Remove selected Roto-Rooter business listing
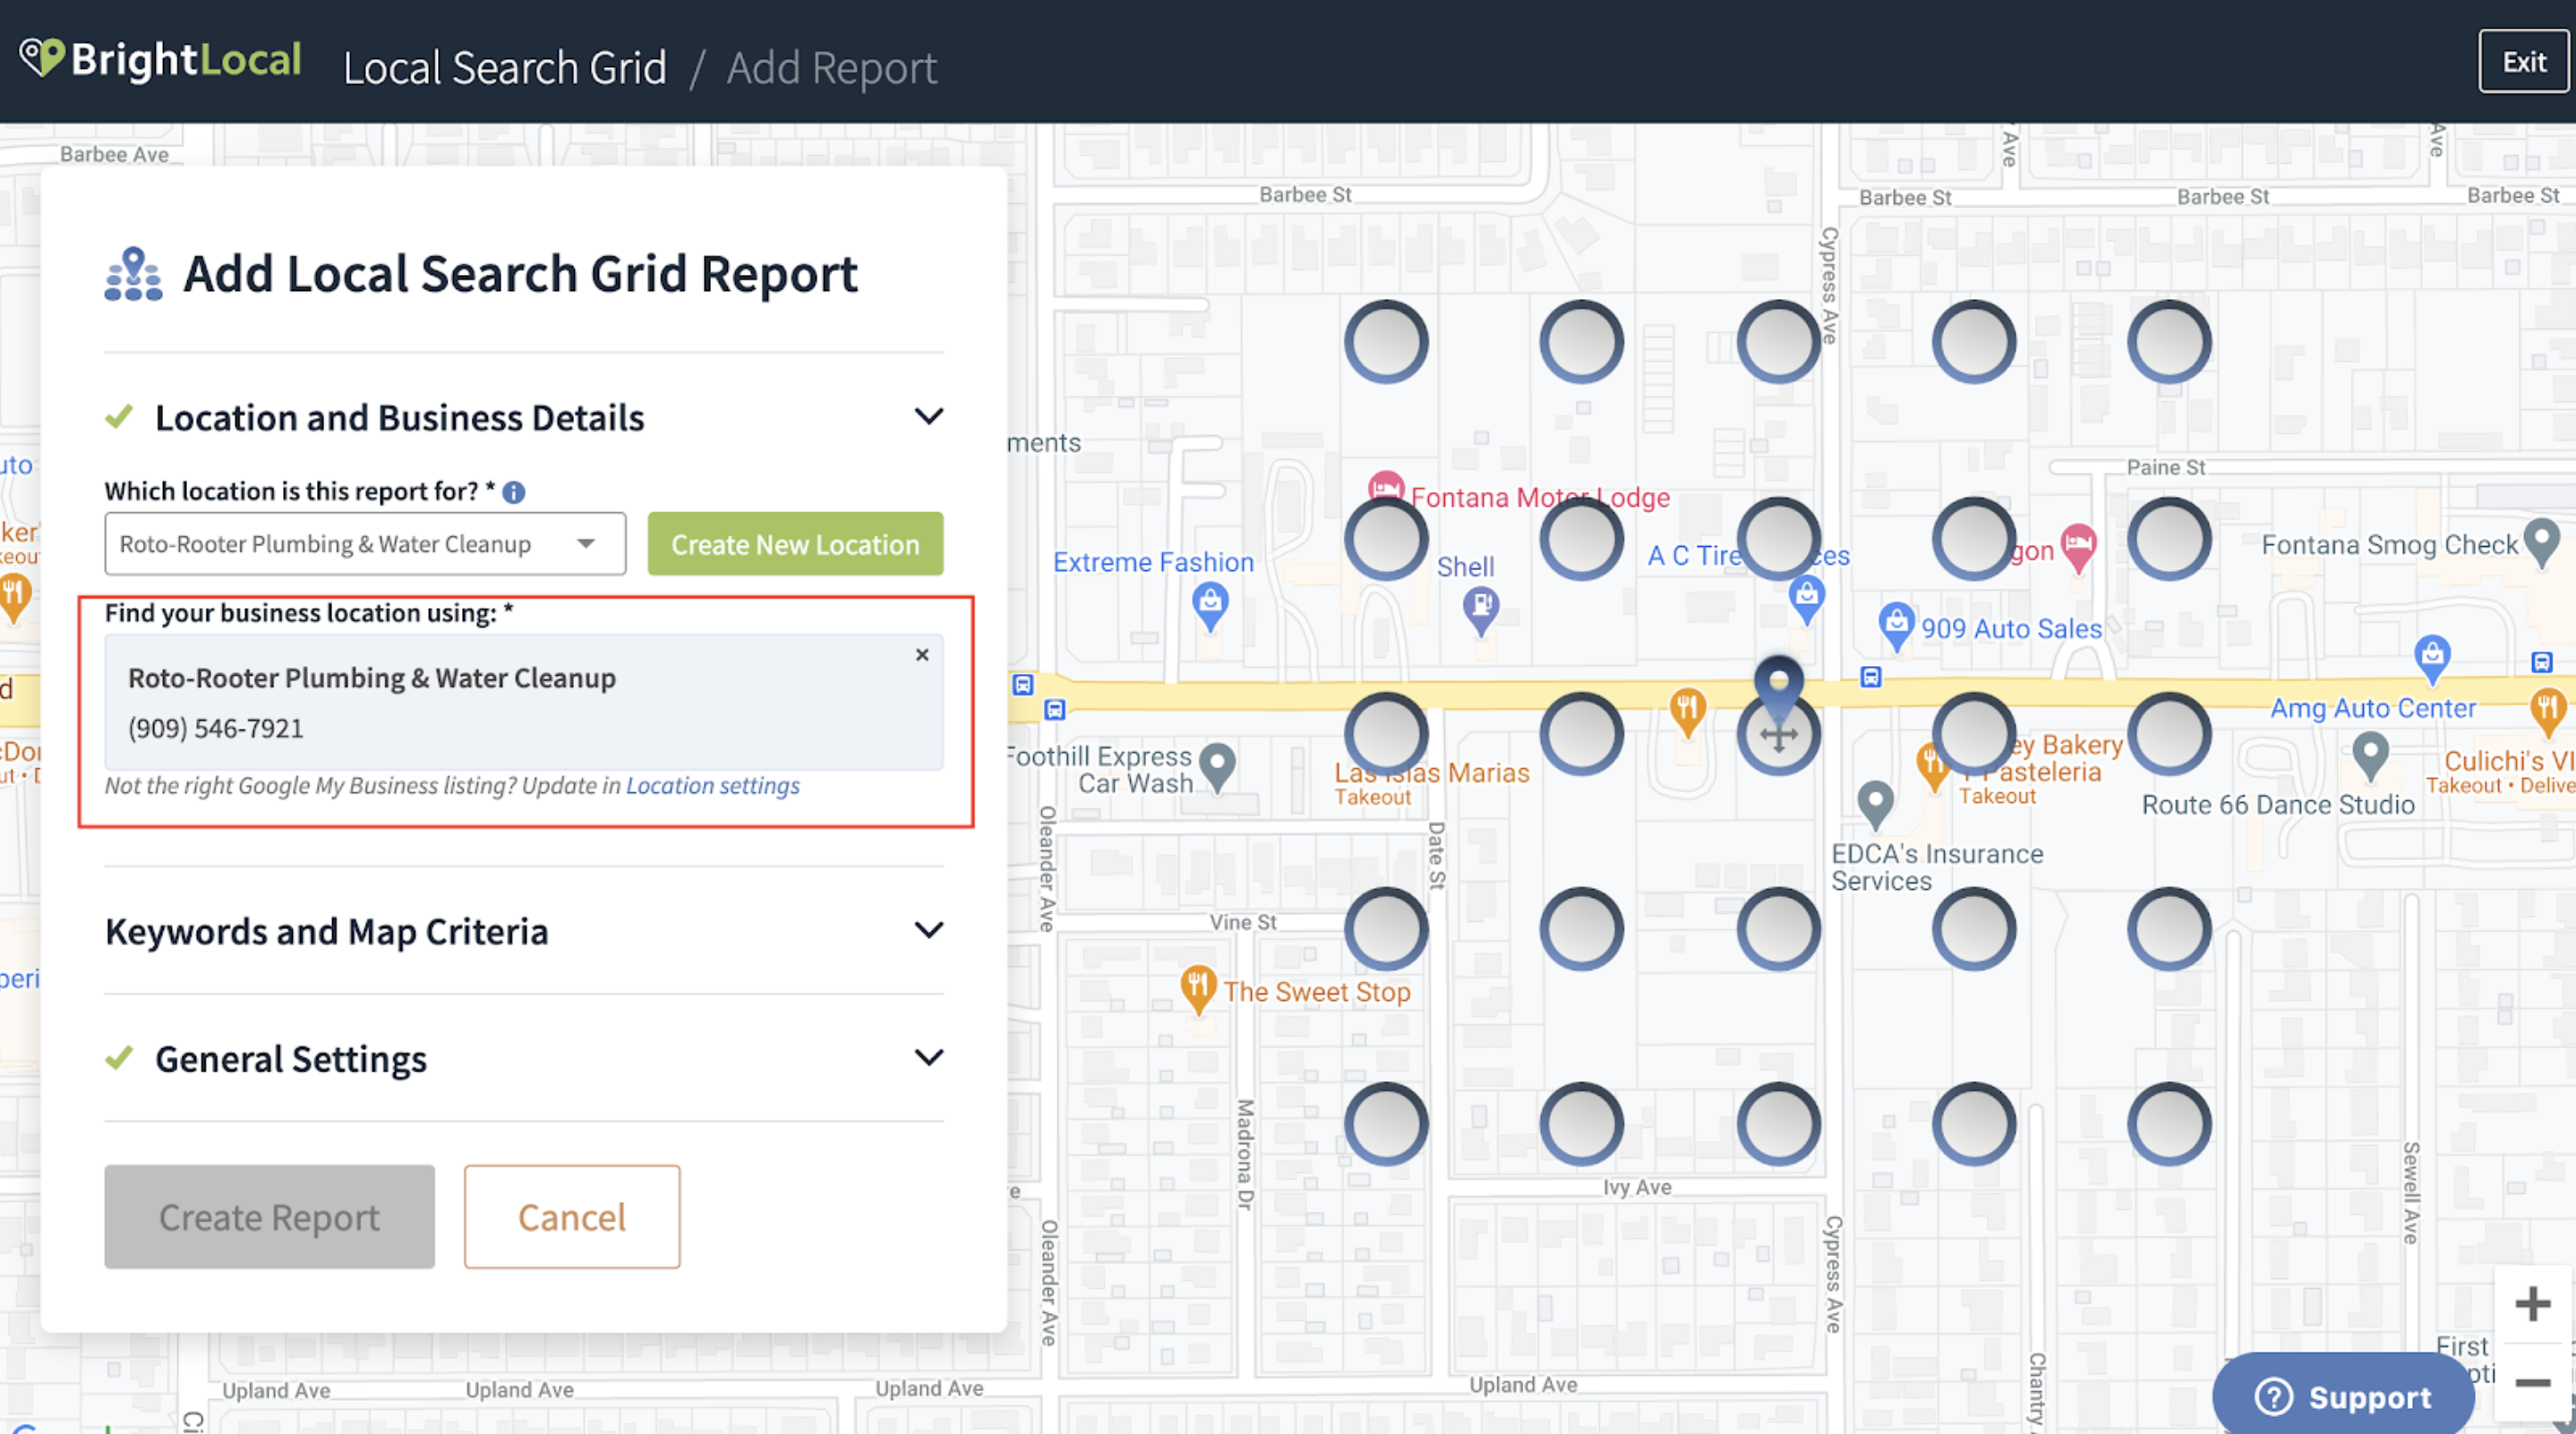2576x1434 pixels. pyautogui.click(x=922, y=655)
